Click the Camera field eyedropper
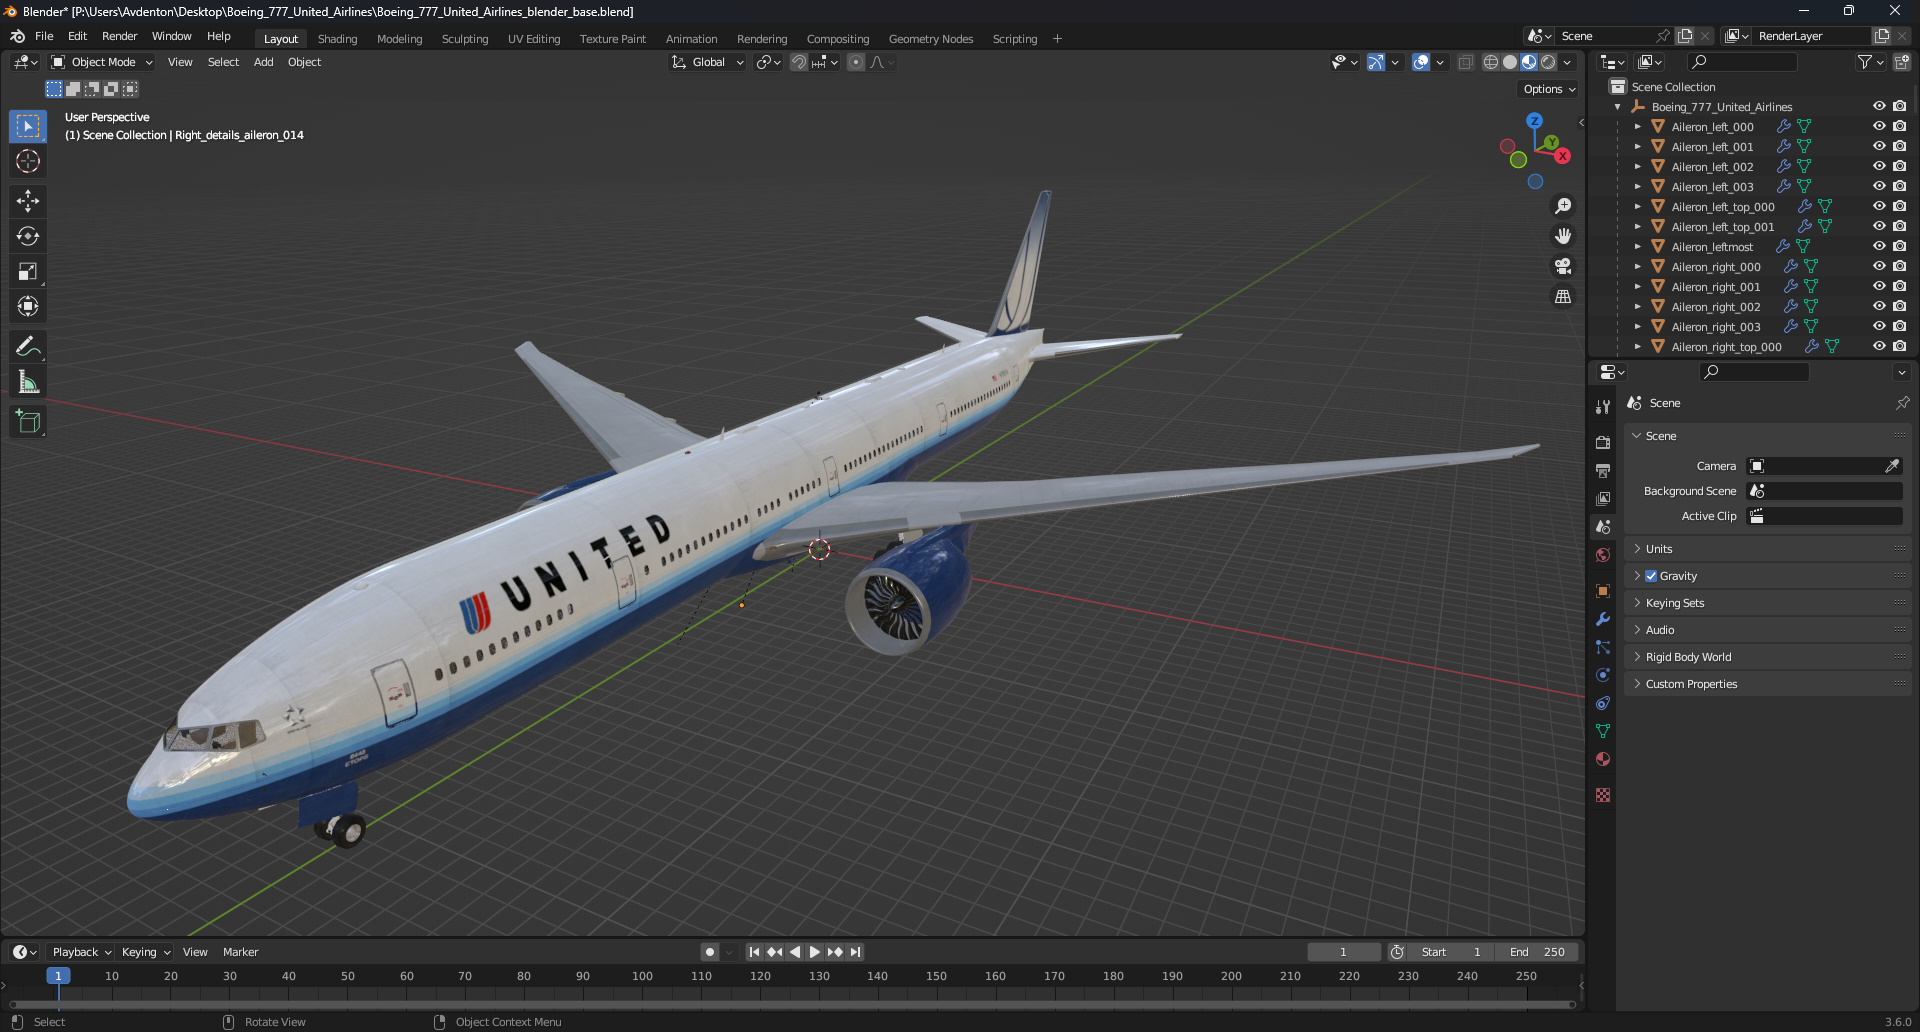Screen dimensions: 1920x1032 1892,466
